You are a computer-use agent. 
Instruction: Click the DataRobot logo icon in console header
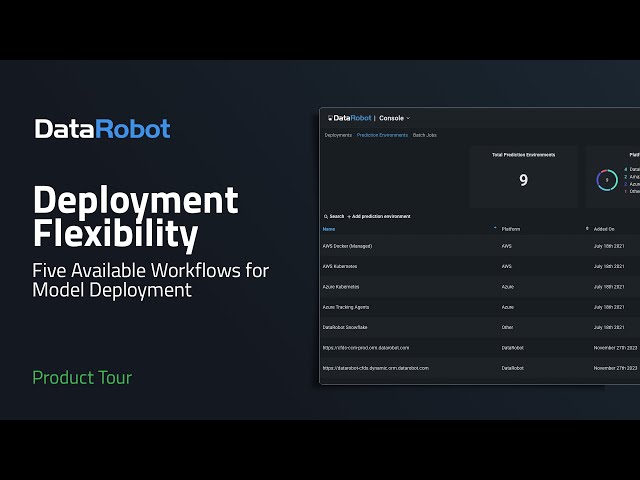pyautogui.click(x=329, y=118)
